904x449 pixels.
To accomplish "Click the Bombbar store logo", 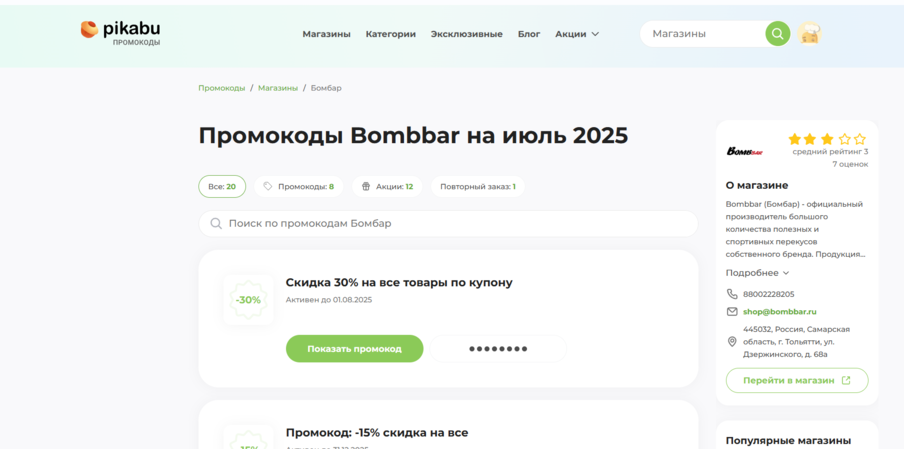I will (x=745, y=152).
